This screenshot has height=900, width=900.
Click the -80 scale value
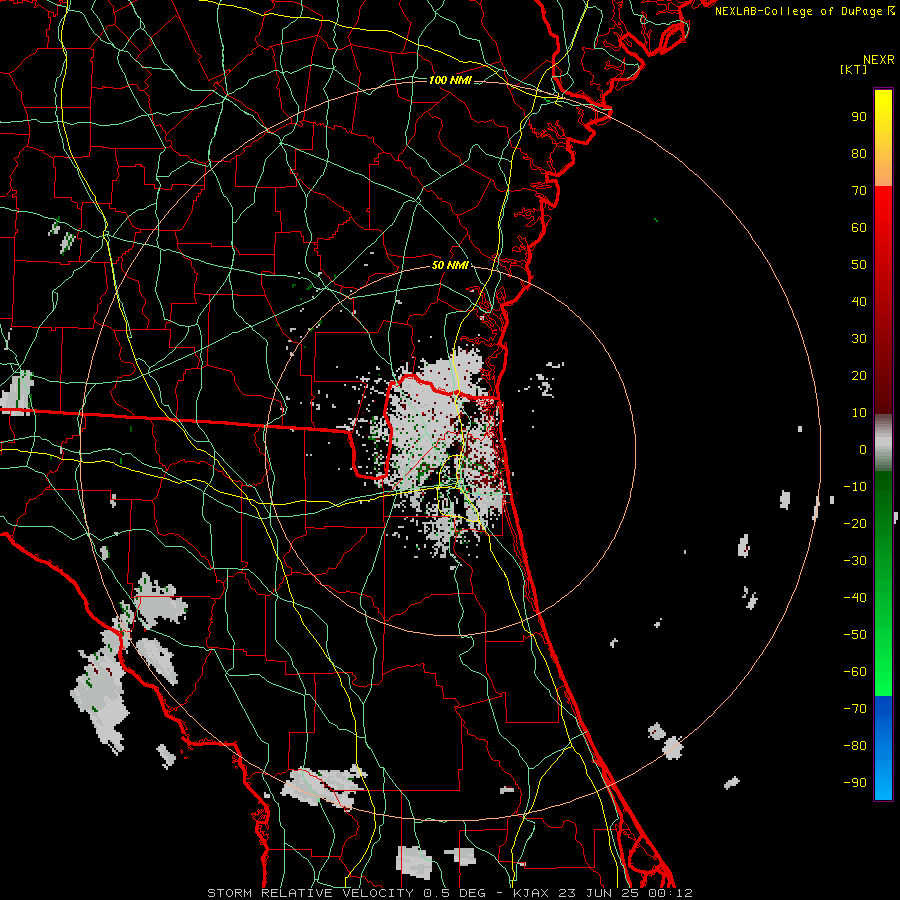coord(855,746)
